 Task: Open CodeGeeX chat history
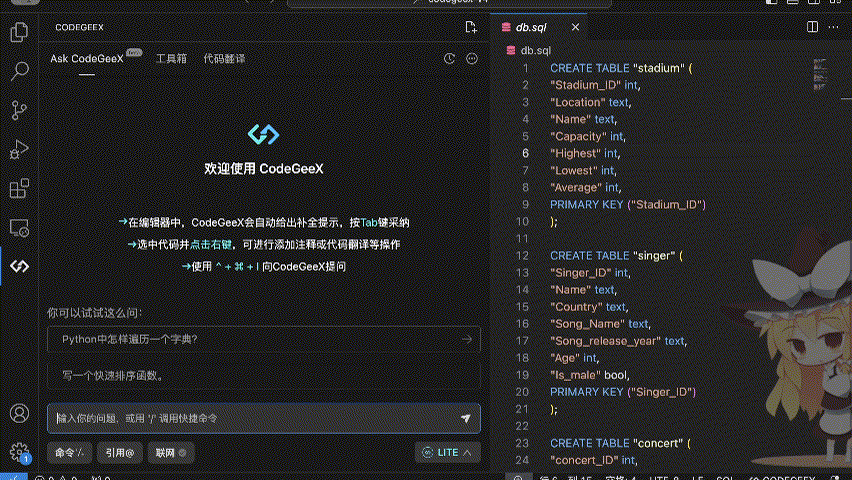(449, 59)
